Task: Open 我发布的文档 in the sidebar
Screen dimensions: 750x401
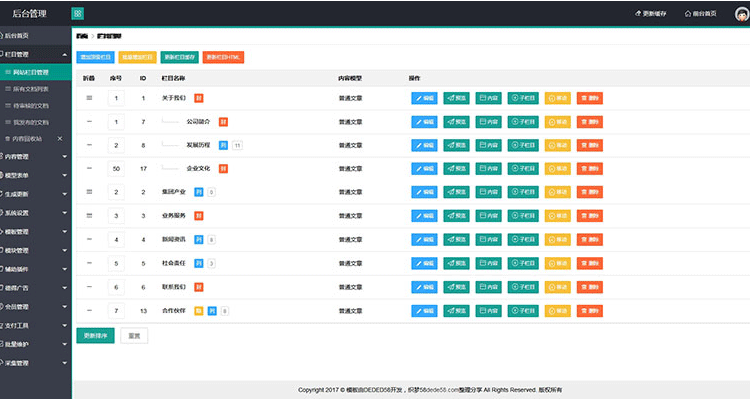Action: click(36, 123)
